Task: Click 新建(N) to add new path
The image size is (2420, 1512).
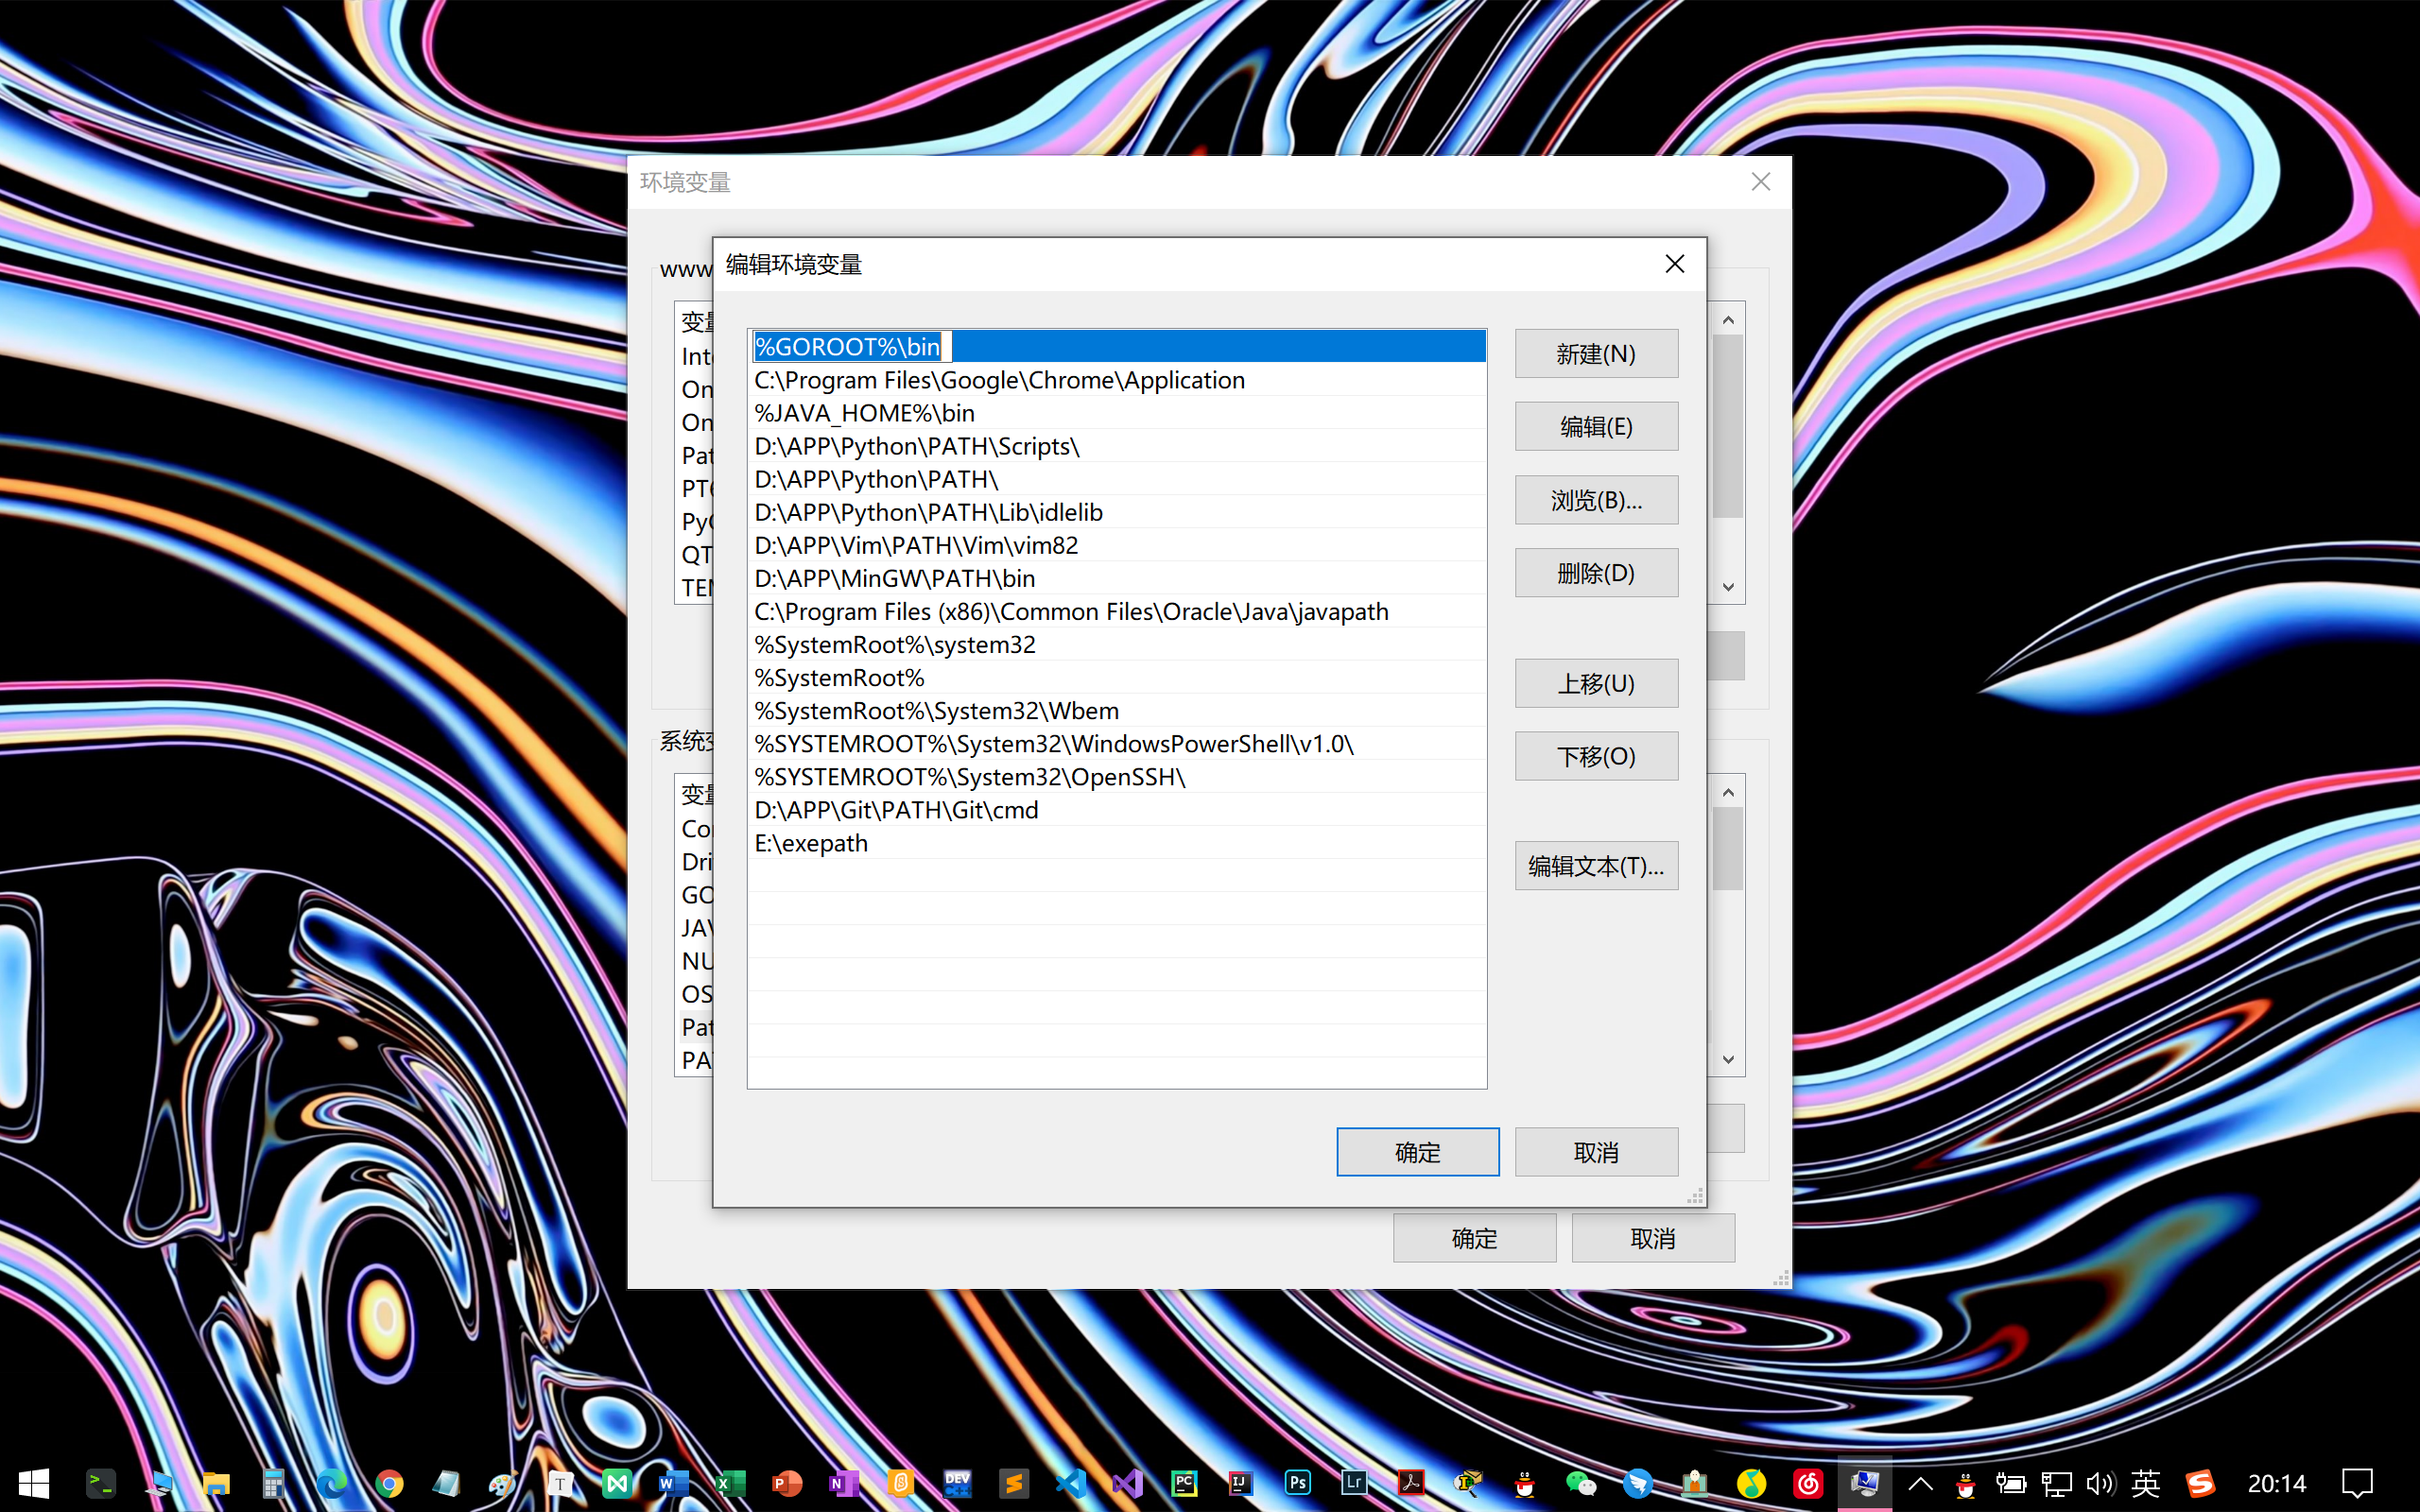Action: point(1595,354)
